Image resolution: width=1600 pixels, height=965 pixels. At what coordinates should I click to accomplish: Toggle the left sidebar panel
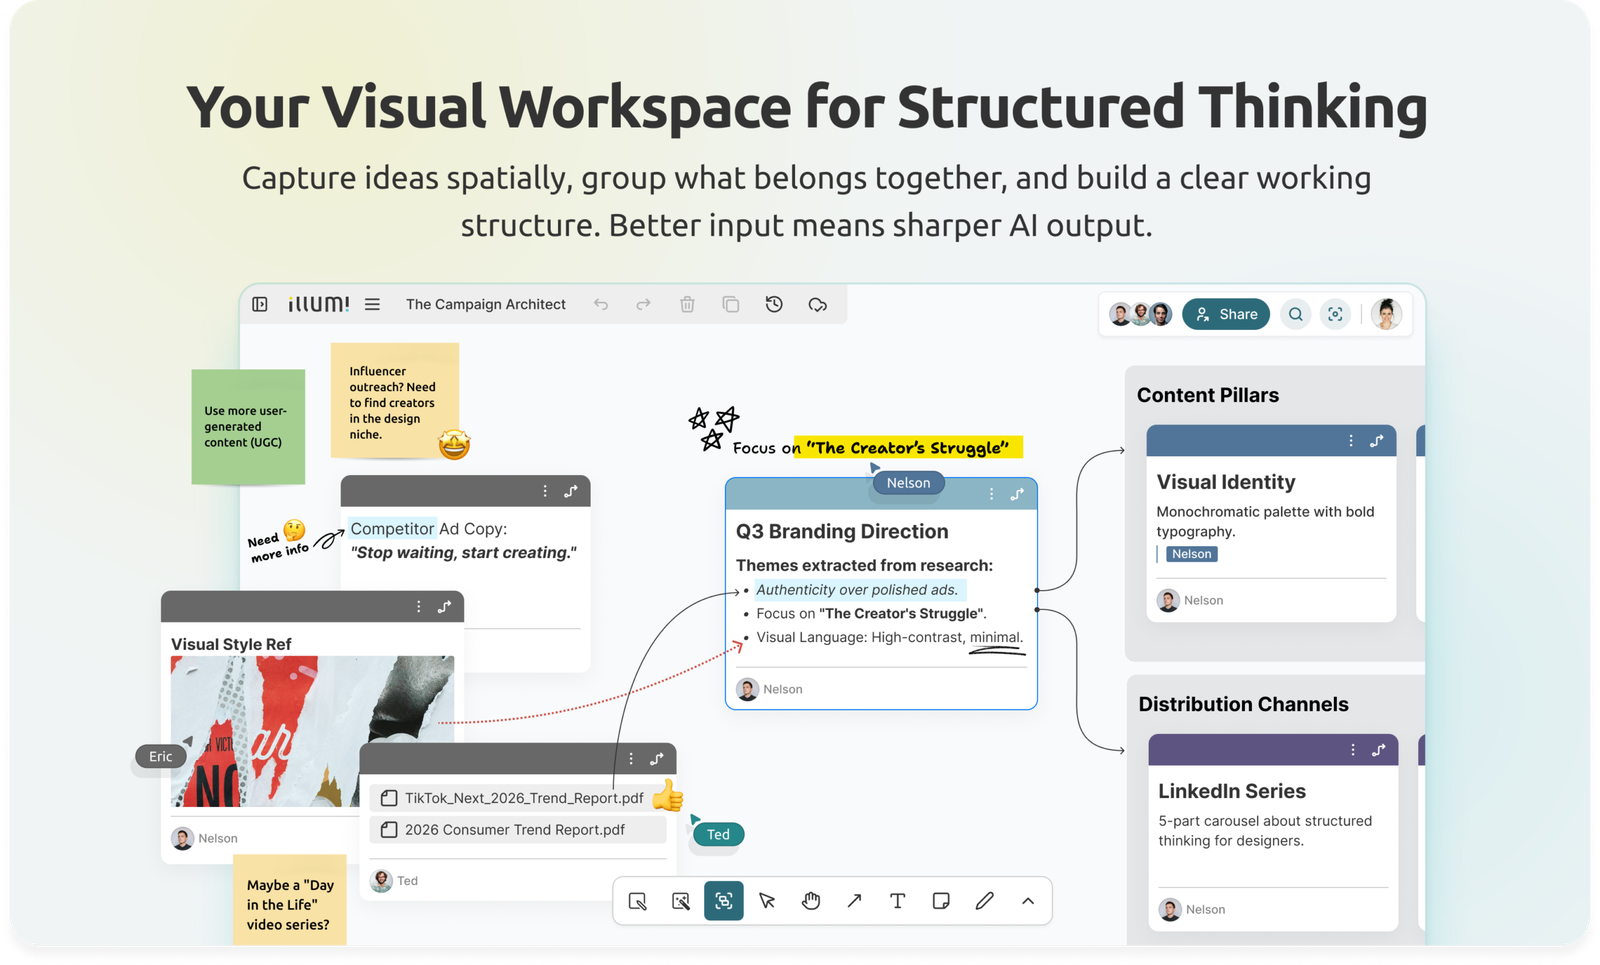260,304
